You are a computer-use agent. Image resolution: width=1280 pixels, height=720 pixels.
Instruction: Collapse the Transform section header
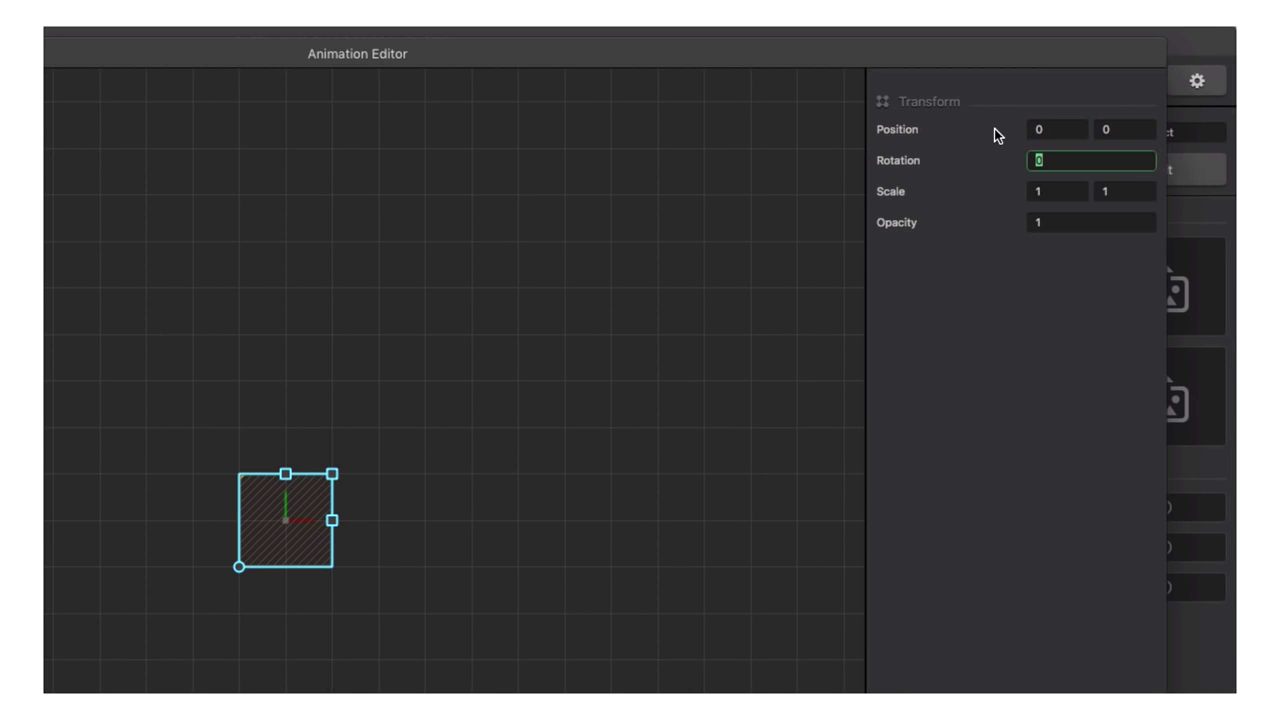929,102
